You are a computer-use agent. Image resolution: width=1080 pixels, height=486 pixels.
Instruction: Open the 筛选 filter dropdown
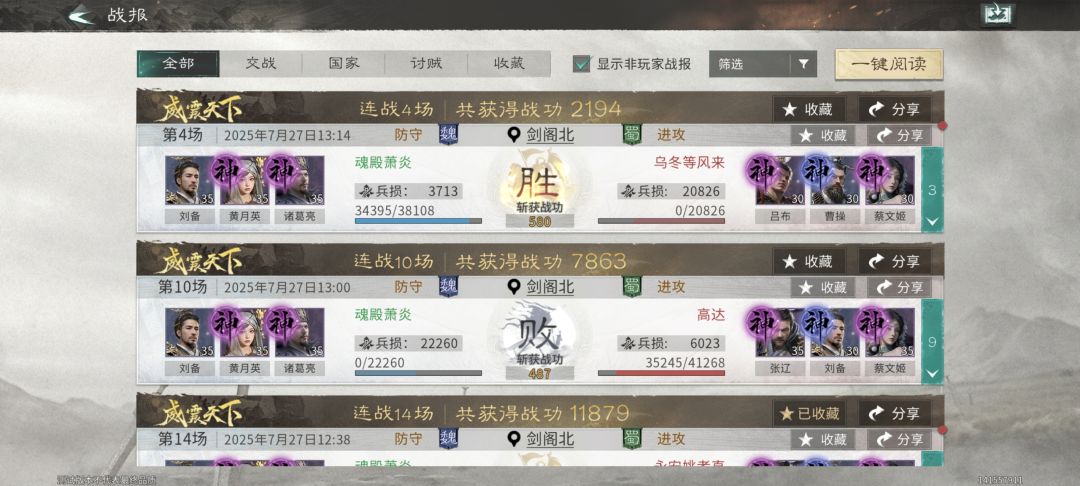[x=762, y=64]
